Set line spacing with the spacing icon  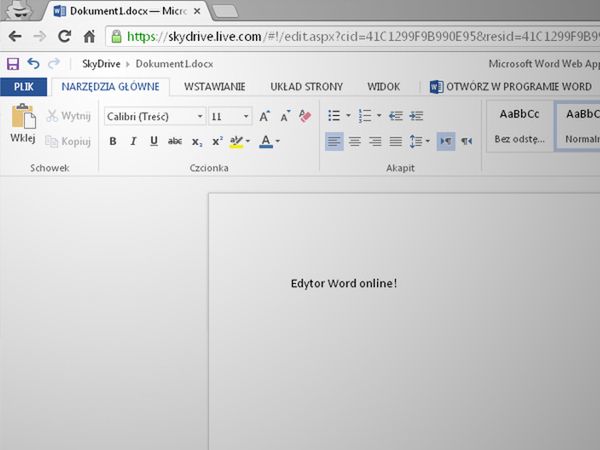(416, 142)
